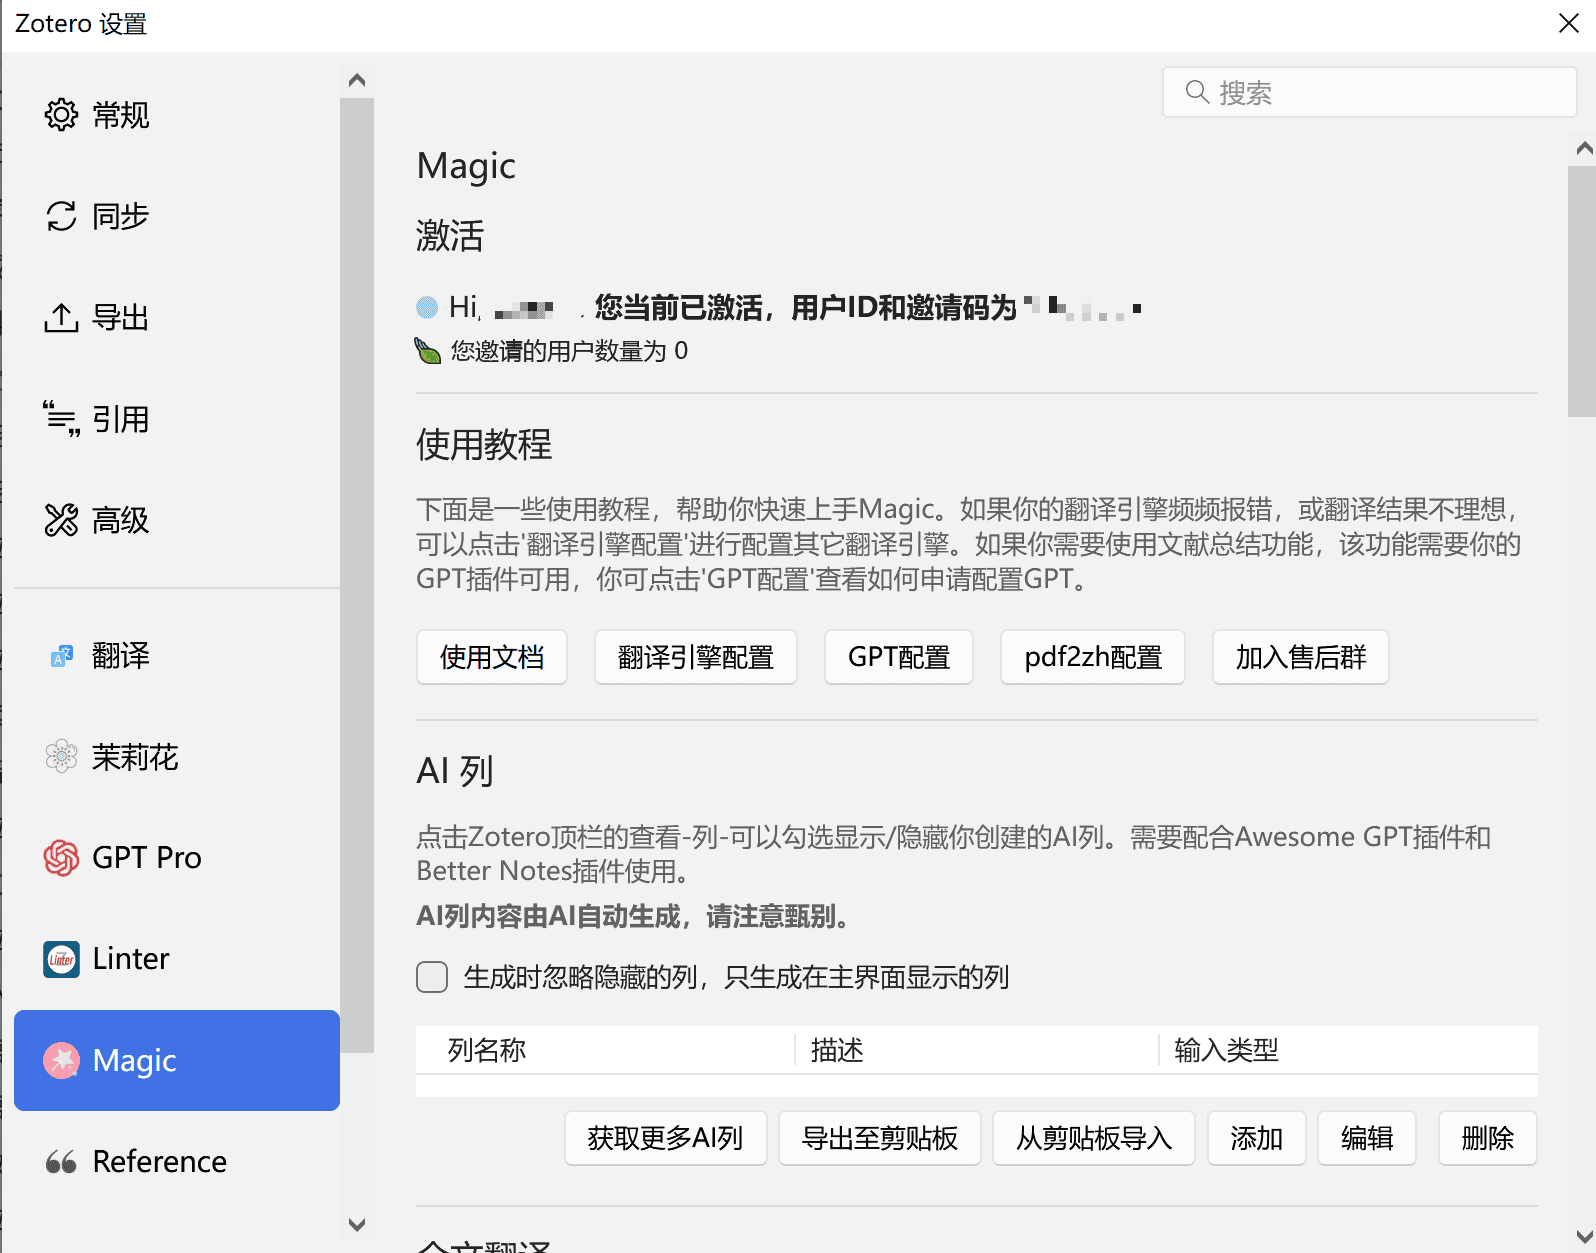1596x1253 pixels.
Task: Toggle 生成时忽略隐藏的列 checkbox
Action: [432, 977]
